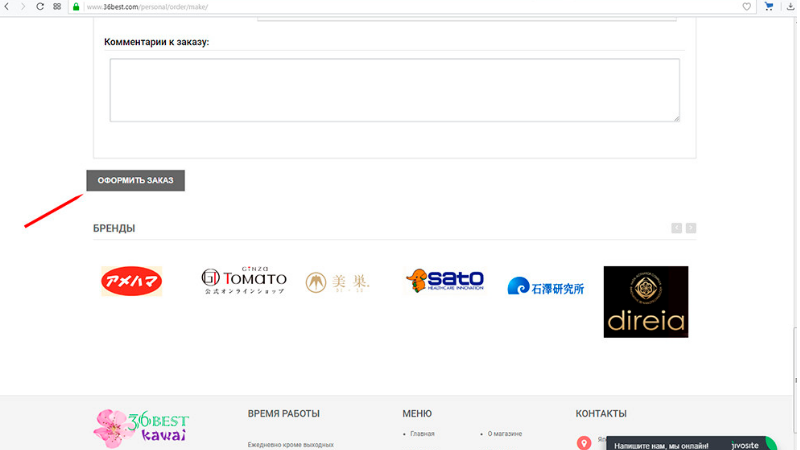
Task: Select the direia brand tile
Action: (646, 301)
